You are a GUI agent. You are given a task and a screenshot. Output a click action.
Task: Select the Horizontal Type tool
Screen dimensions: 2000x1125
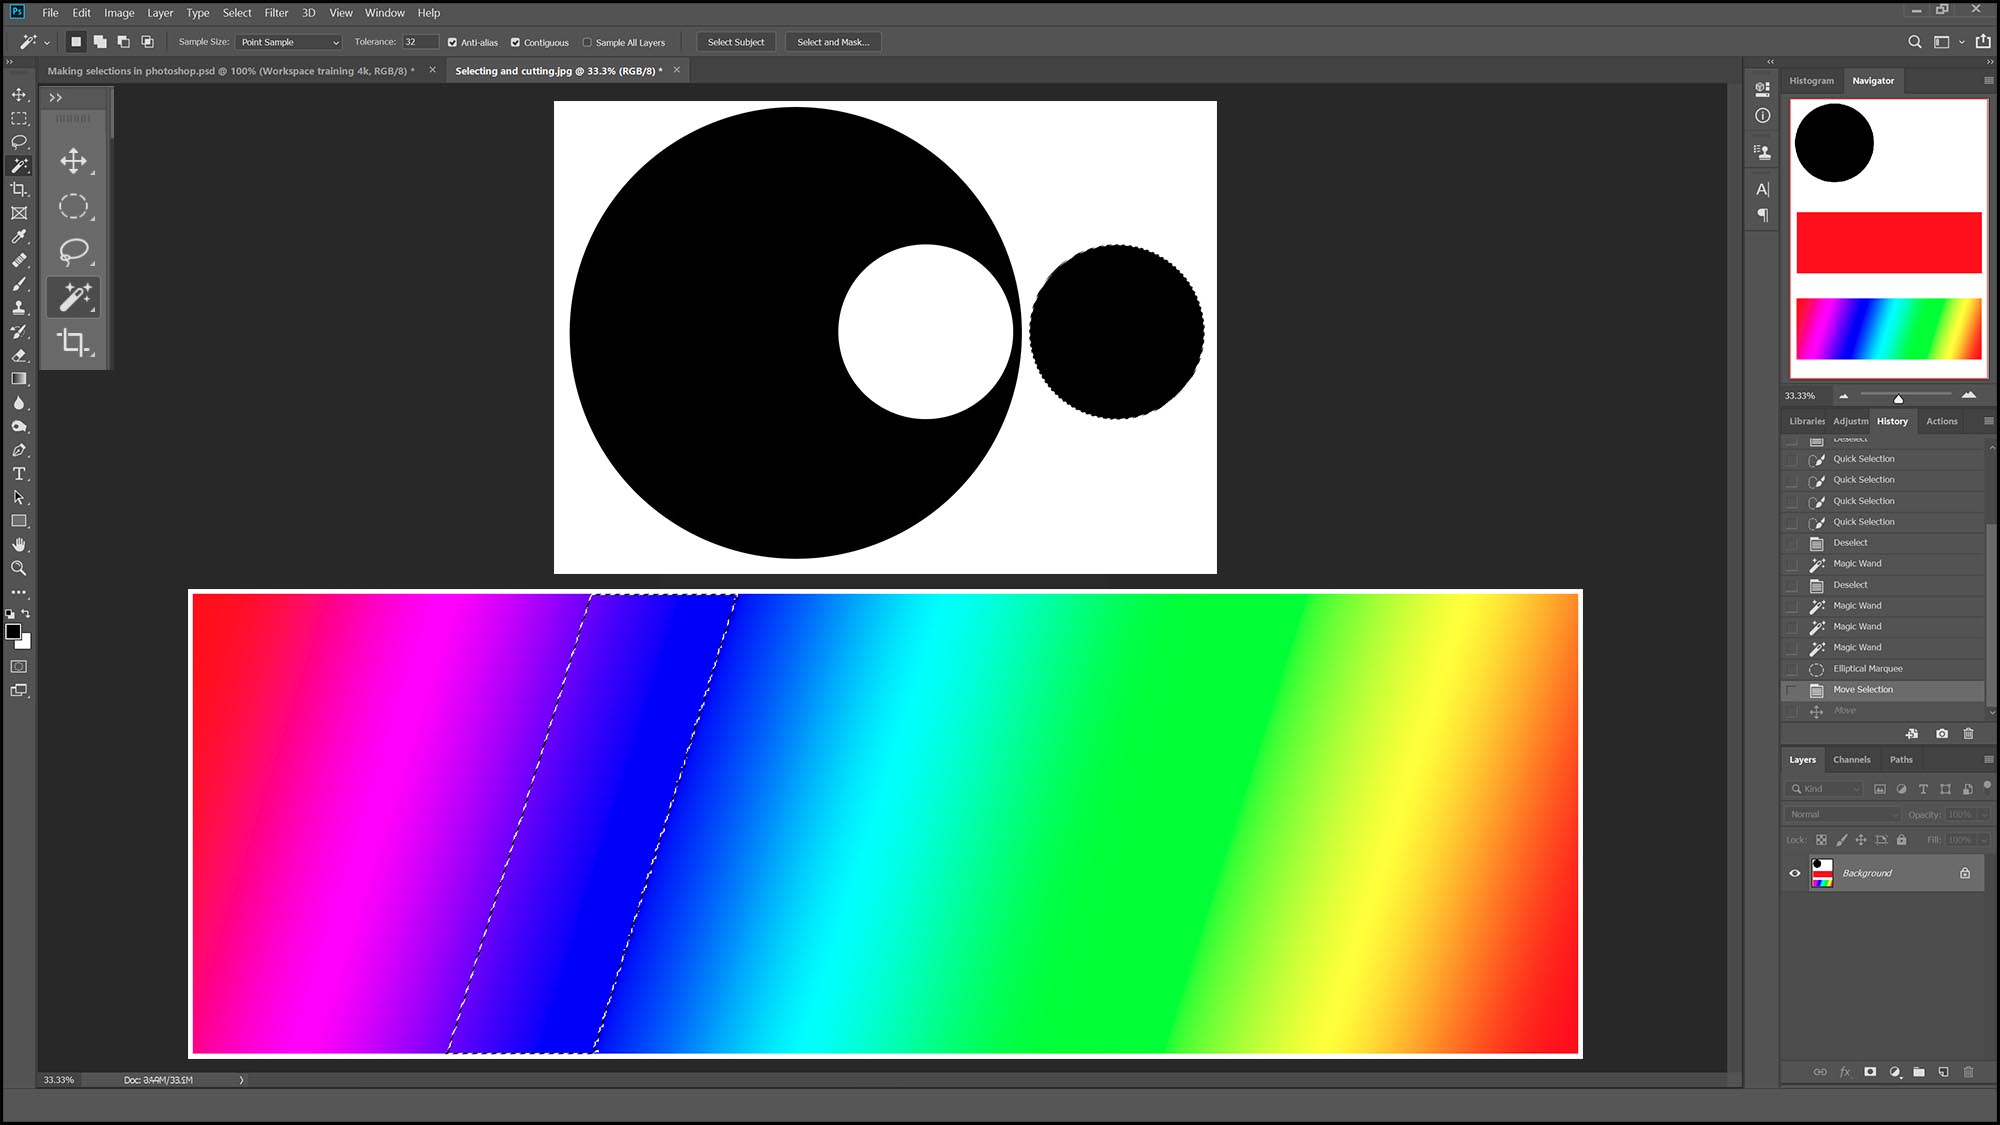19,474
